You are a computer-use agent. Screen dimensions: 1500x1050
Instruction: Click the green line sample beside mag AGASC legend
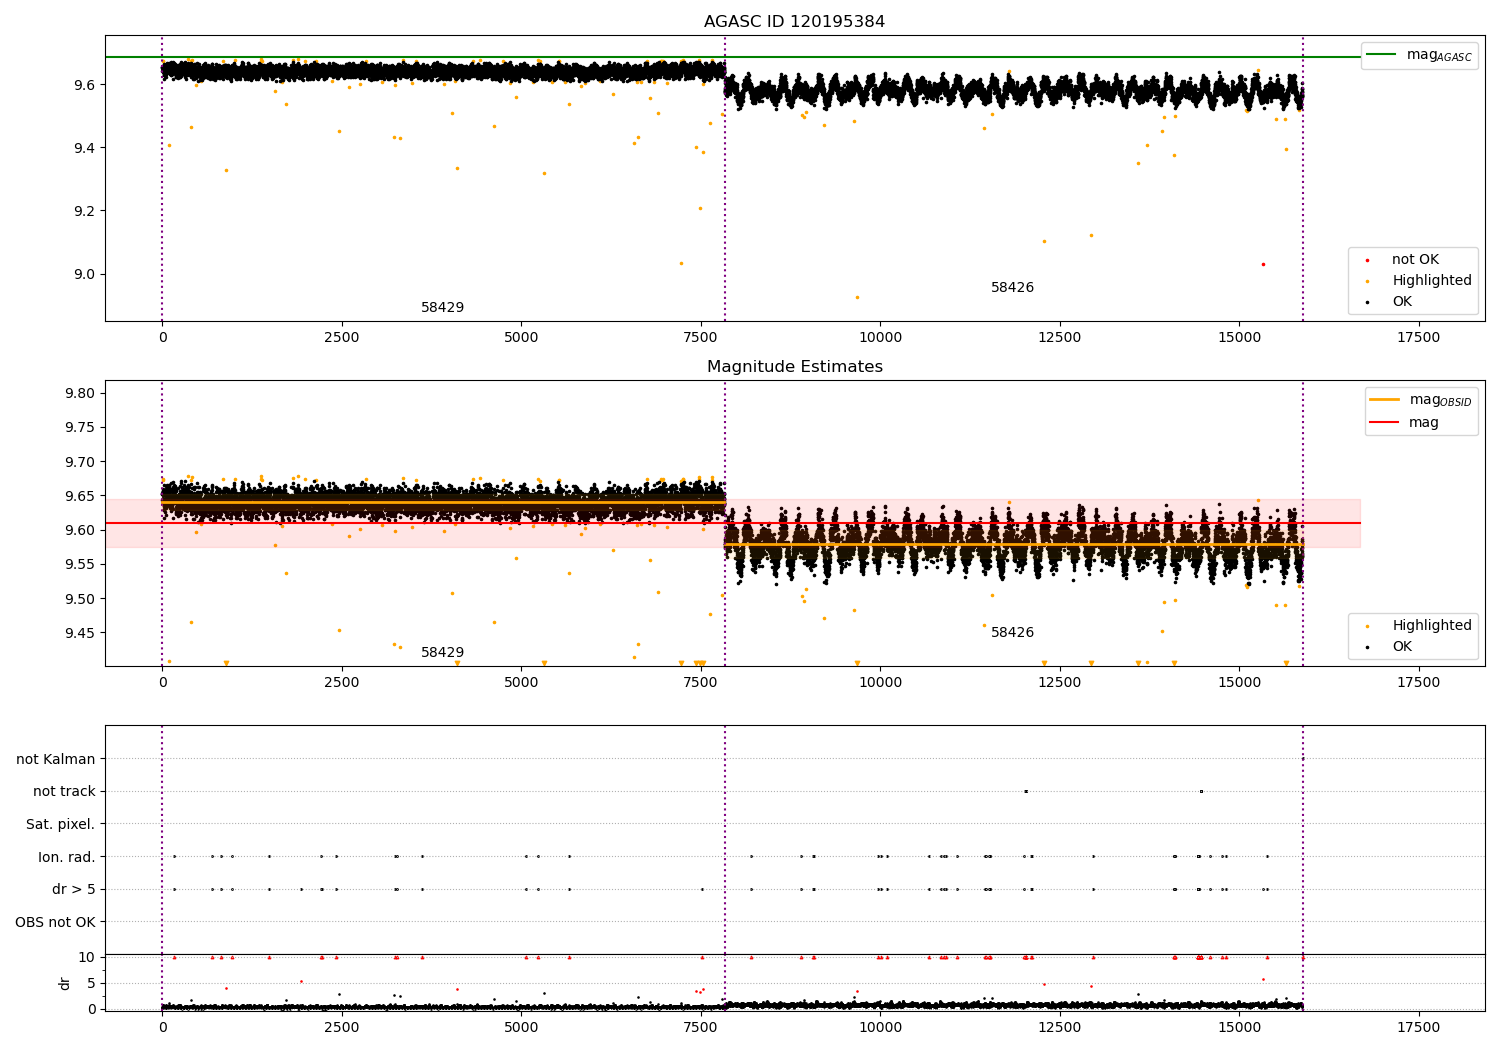1381,55
